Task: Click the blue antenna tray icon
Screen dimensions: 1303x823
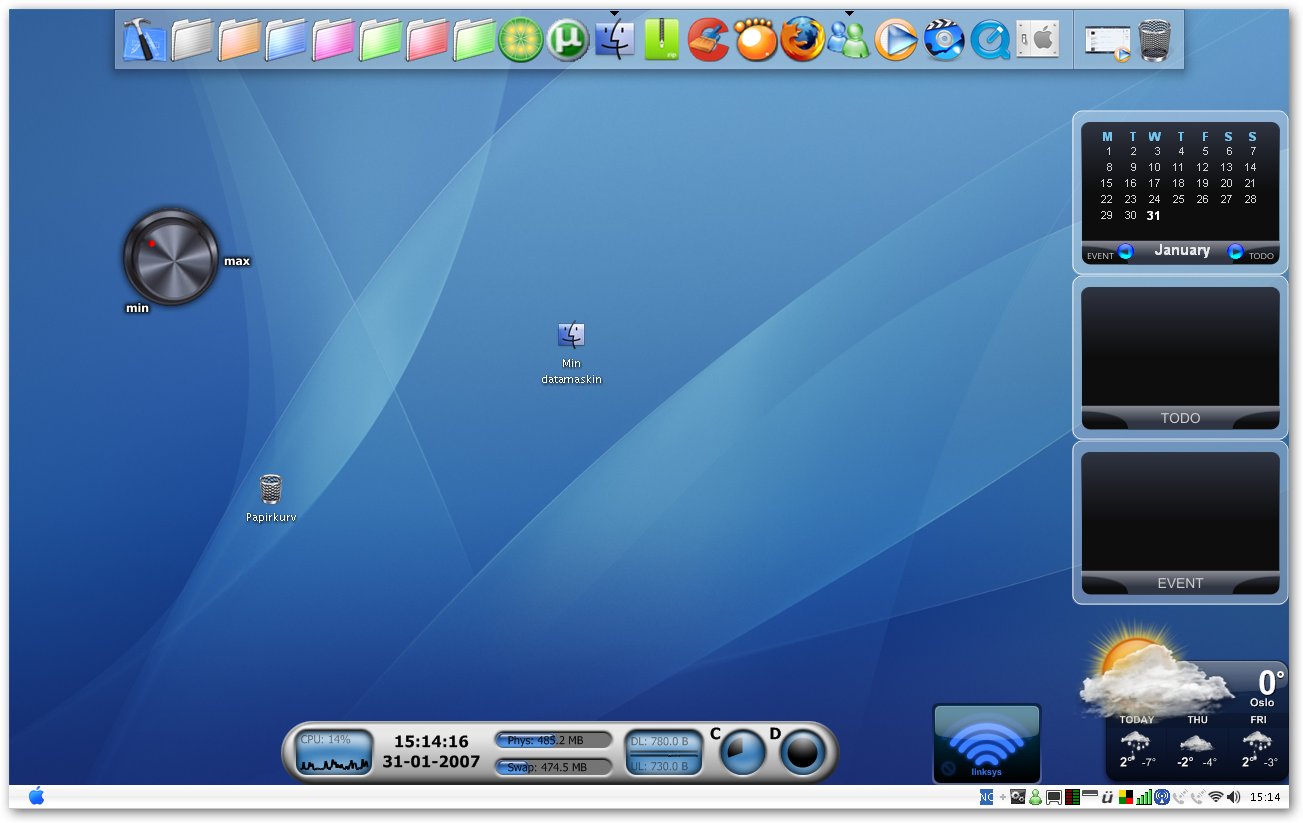Action: (x=1162, y=797)
